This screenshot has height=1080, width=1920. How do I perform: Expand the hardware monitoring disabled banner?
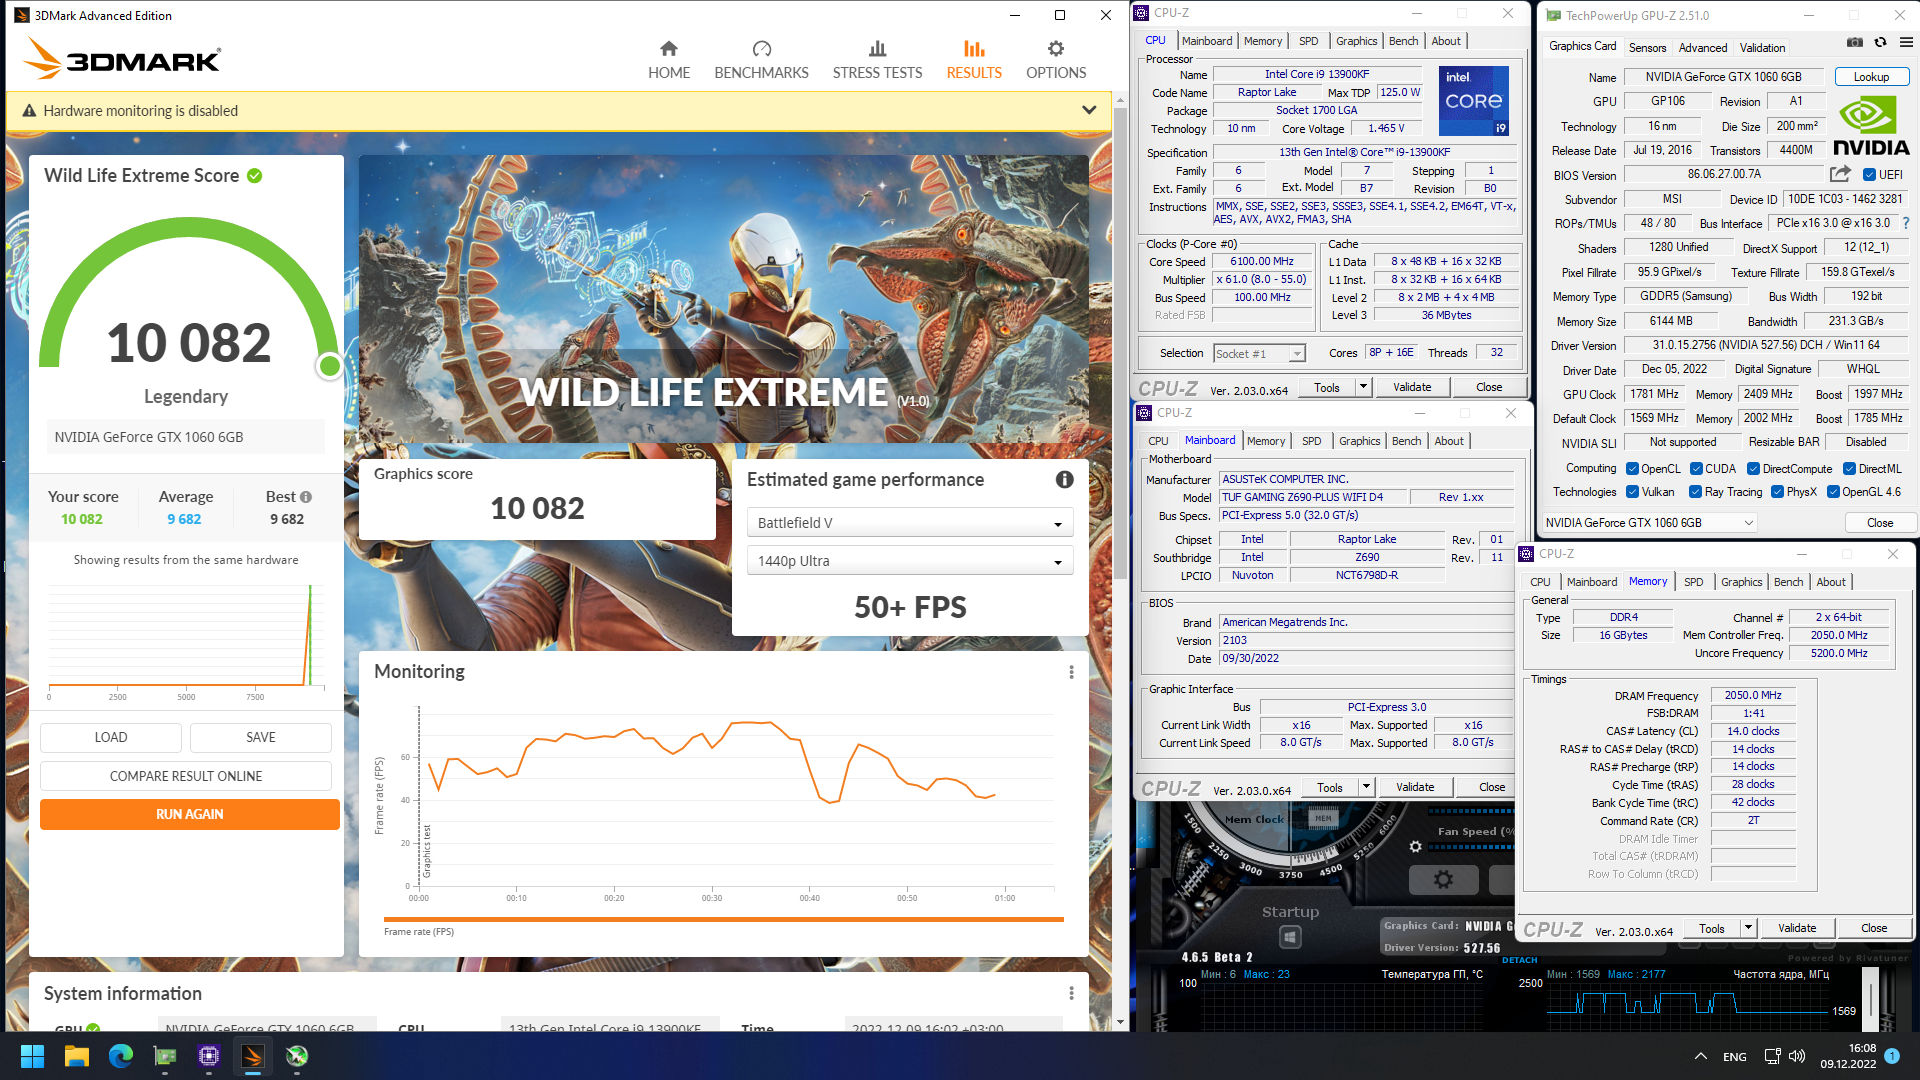click(1089, 110)
